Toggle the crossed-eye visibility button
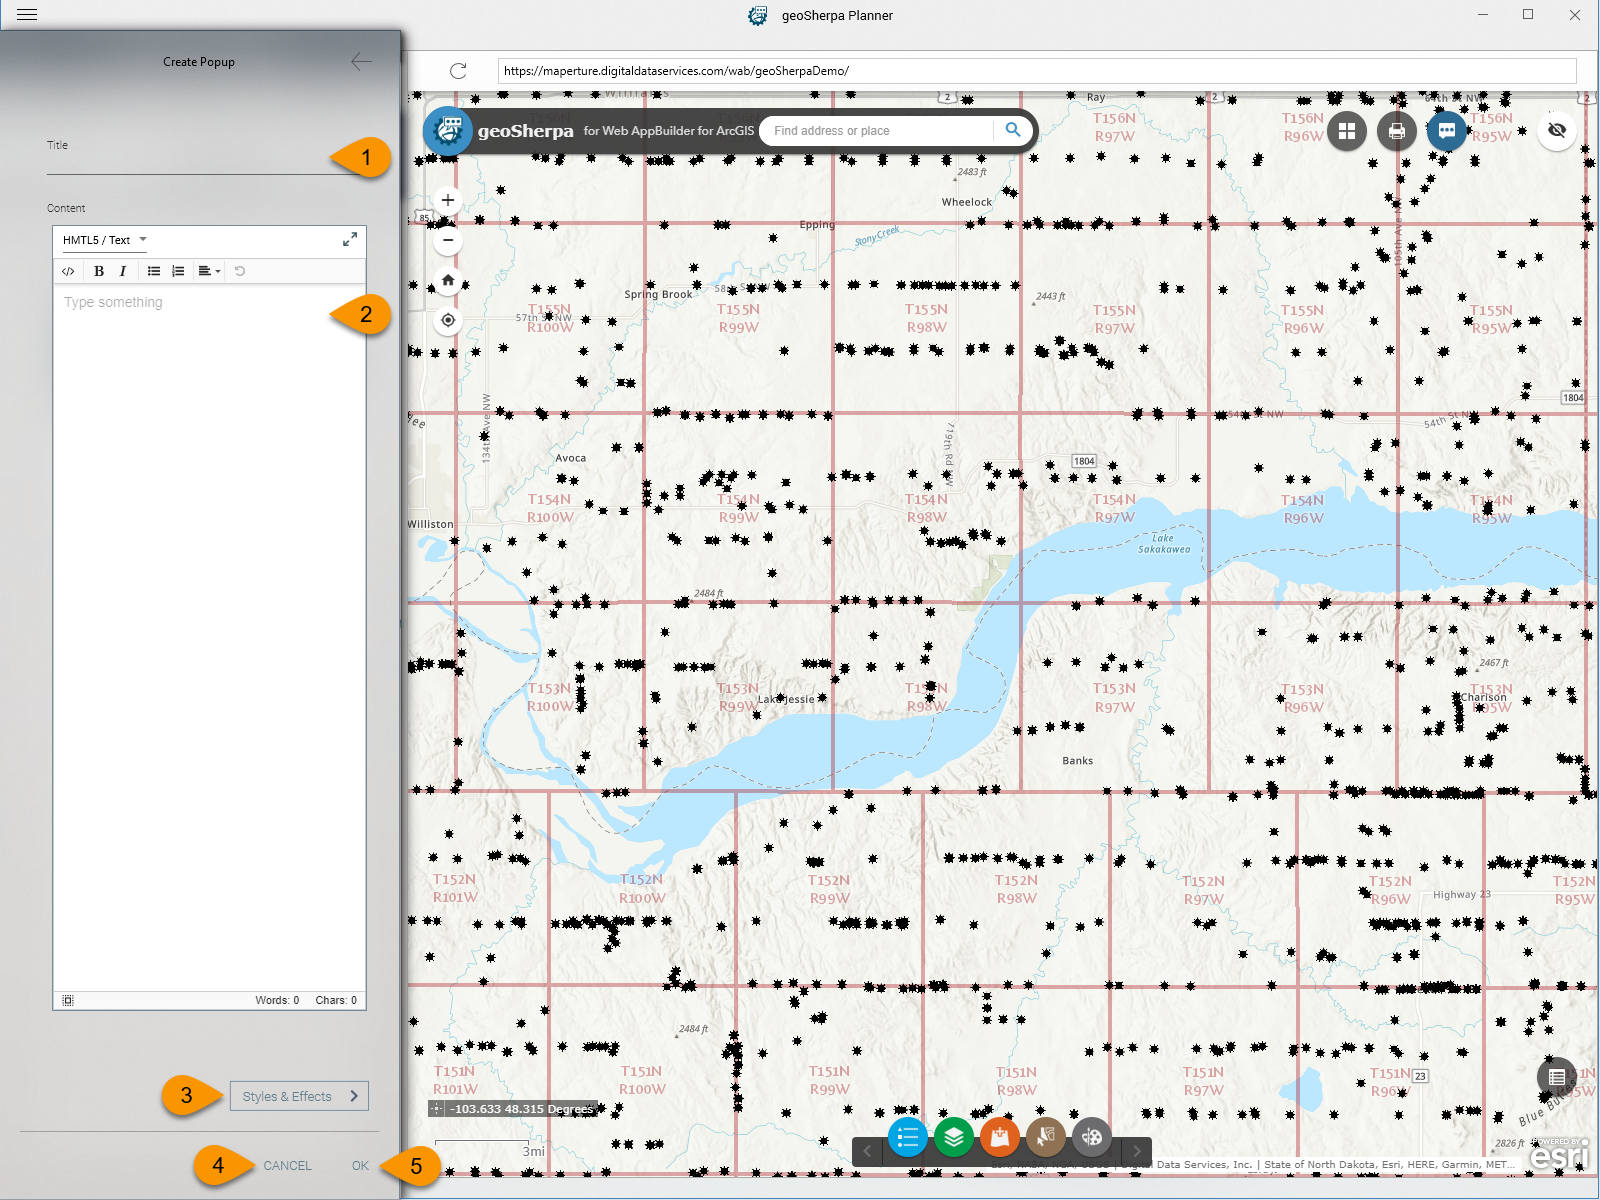This screenshot has width=1600, height=1200. tap(1557, 130)
